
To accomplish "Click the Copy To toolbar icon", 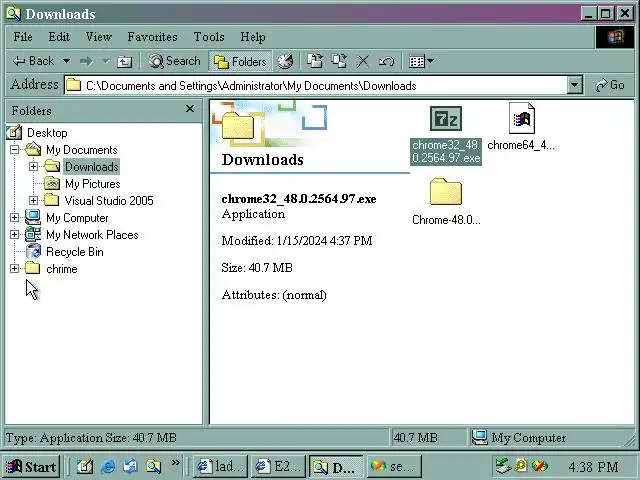I will tap(339, 61).
